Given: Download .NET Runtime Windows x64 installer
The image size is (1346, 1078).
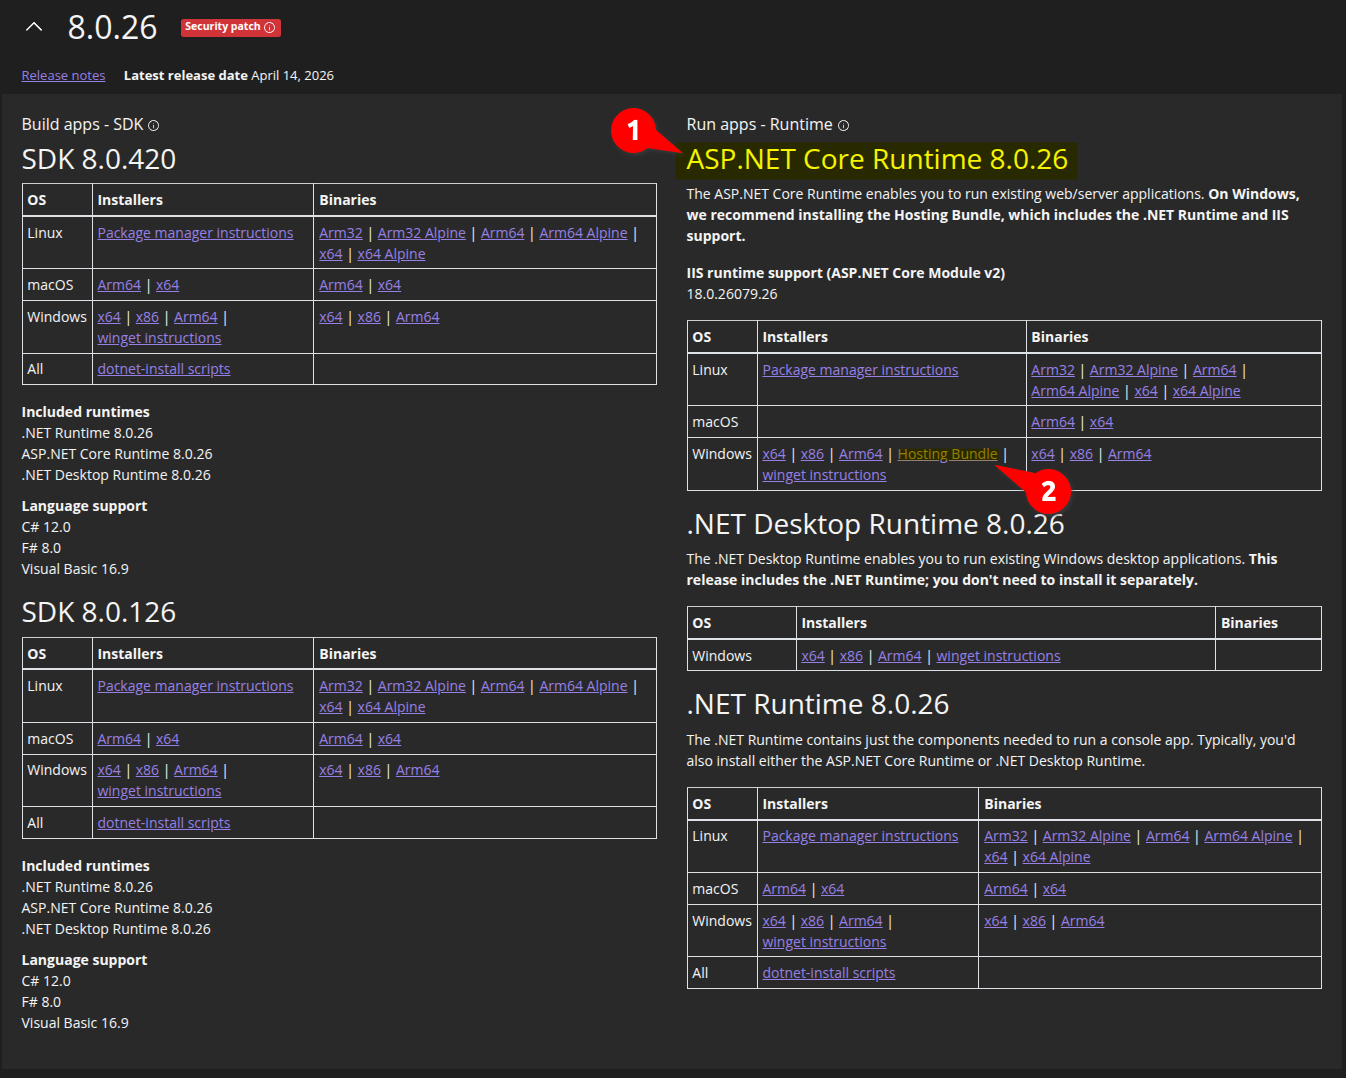Looking at the screenshot, I should tap(774, 921).
